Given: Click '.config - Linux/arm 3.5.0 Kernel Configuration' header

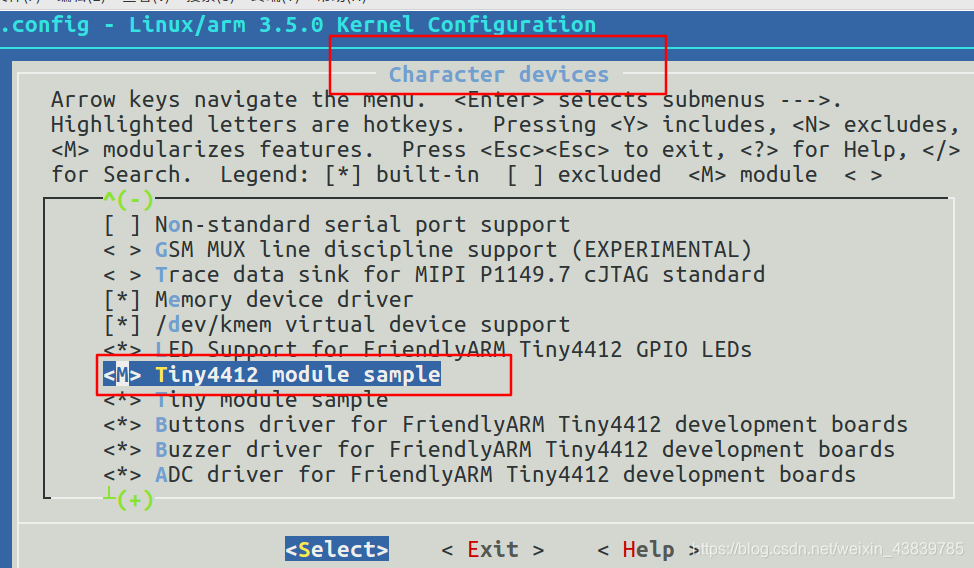Looking at the screenshot, I should pyautogui.click(x=298, y=25).
